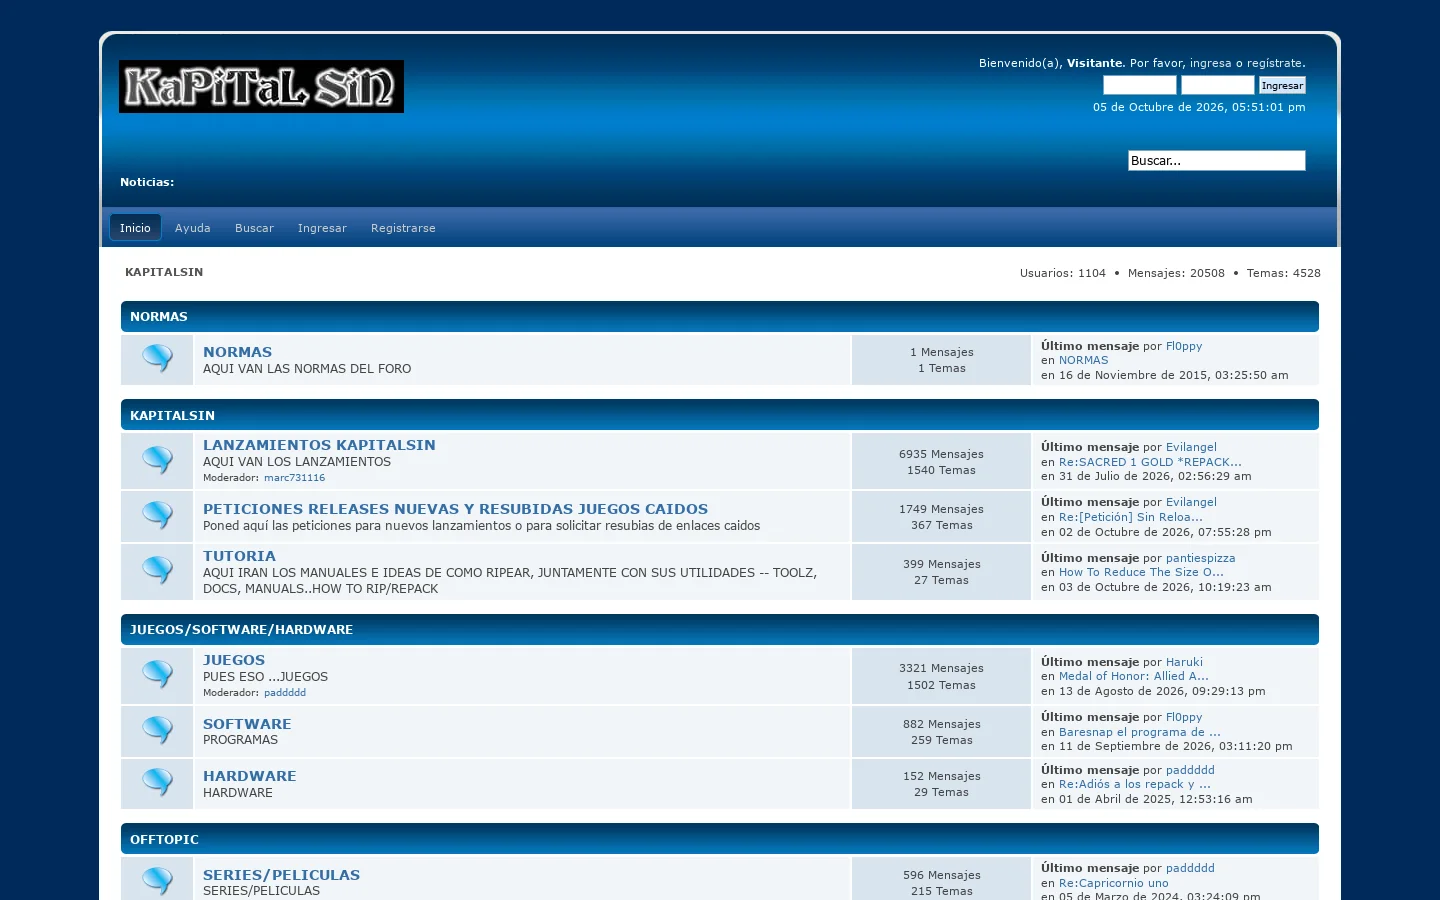Click the OFFTOPIC category header
The height and width of the screenshot is (900, 1440).
tap(720, 839)
